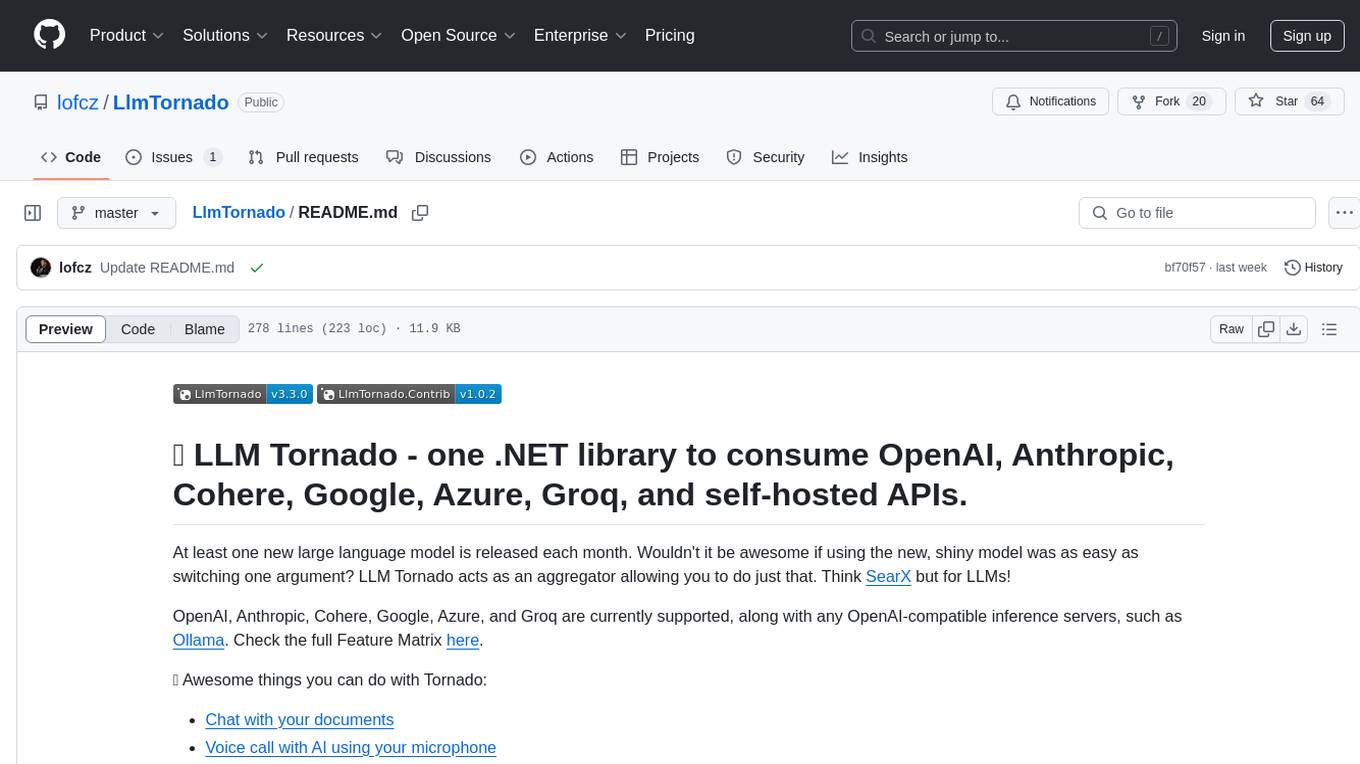Switch to the Issues tab
The width and height of the screenshot is (1360, 764).
[173, 157]
